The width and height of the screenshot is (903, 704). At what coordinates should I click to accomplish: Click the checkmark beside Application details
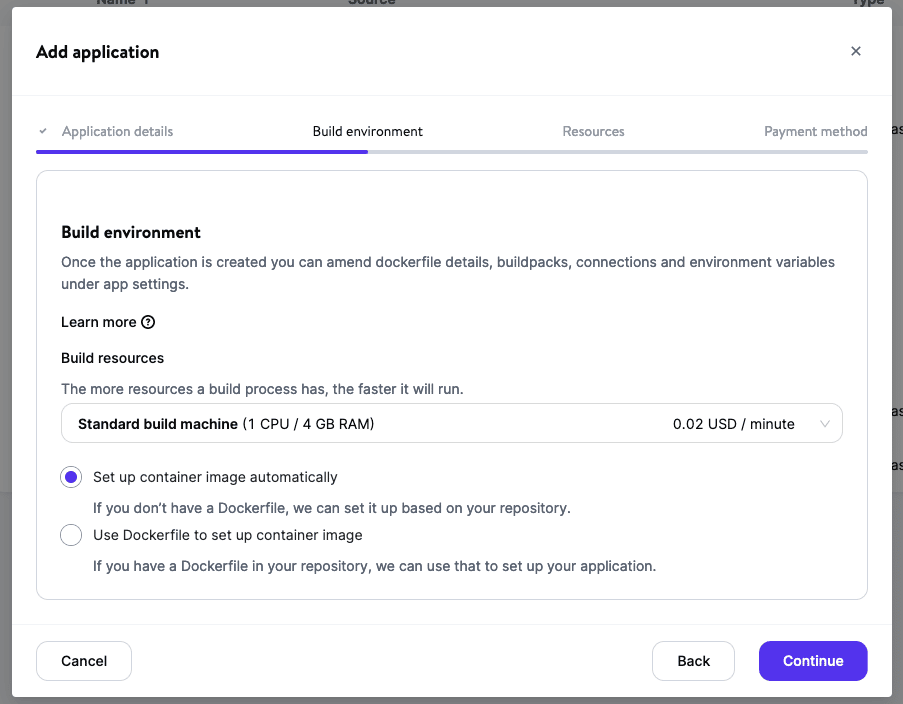point(43,131)
